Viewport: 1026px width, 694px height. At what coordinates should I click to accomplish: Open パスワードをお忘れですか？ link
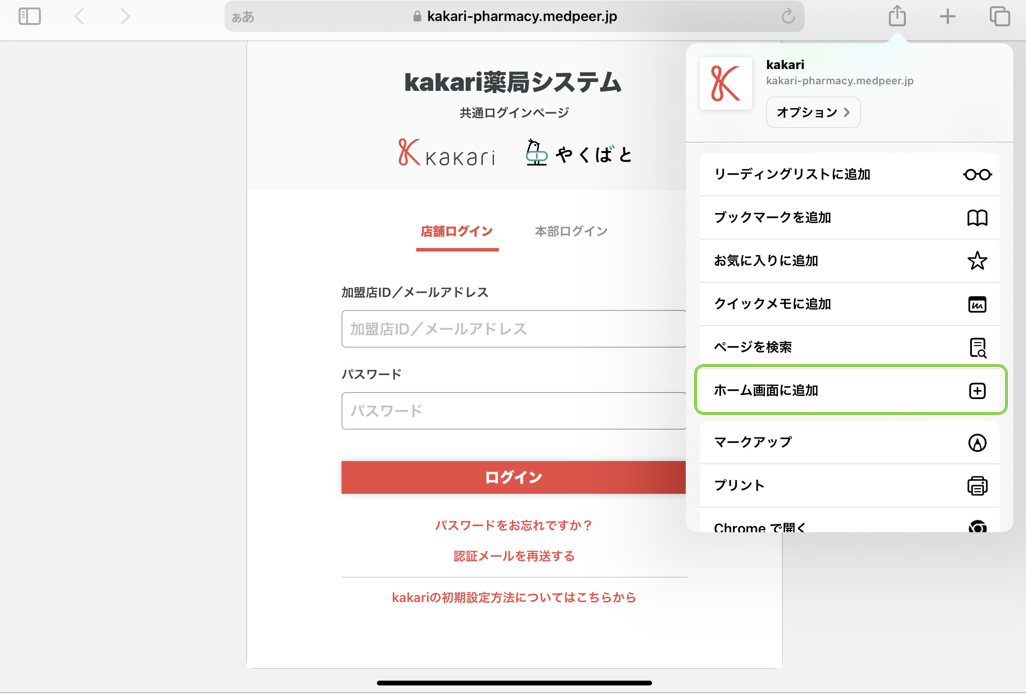click(514, 525)
